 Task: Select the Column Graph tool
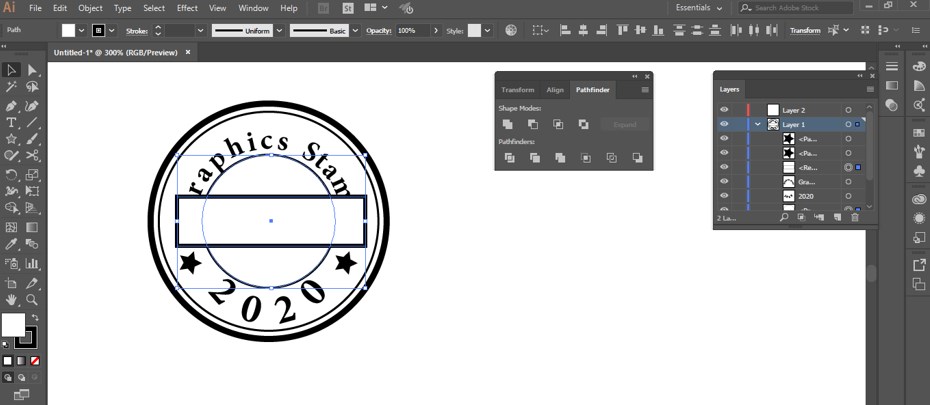pos(32,263)
